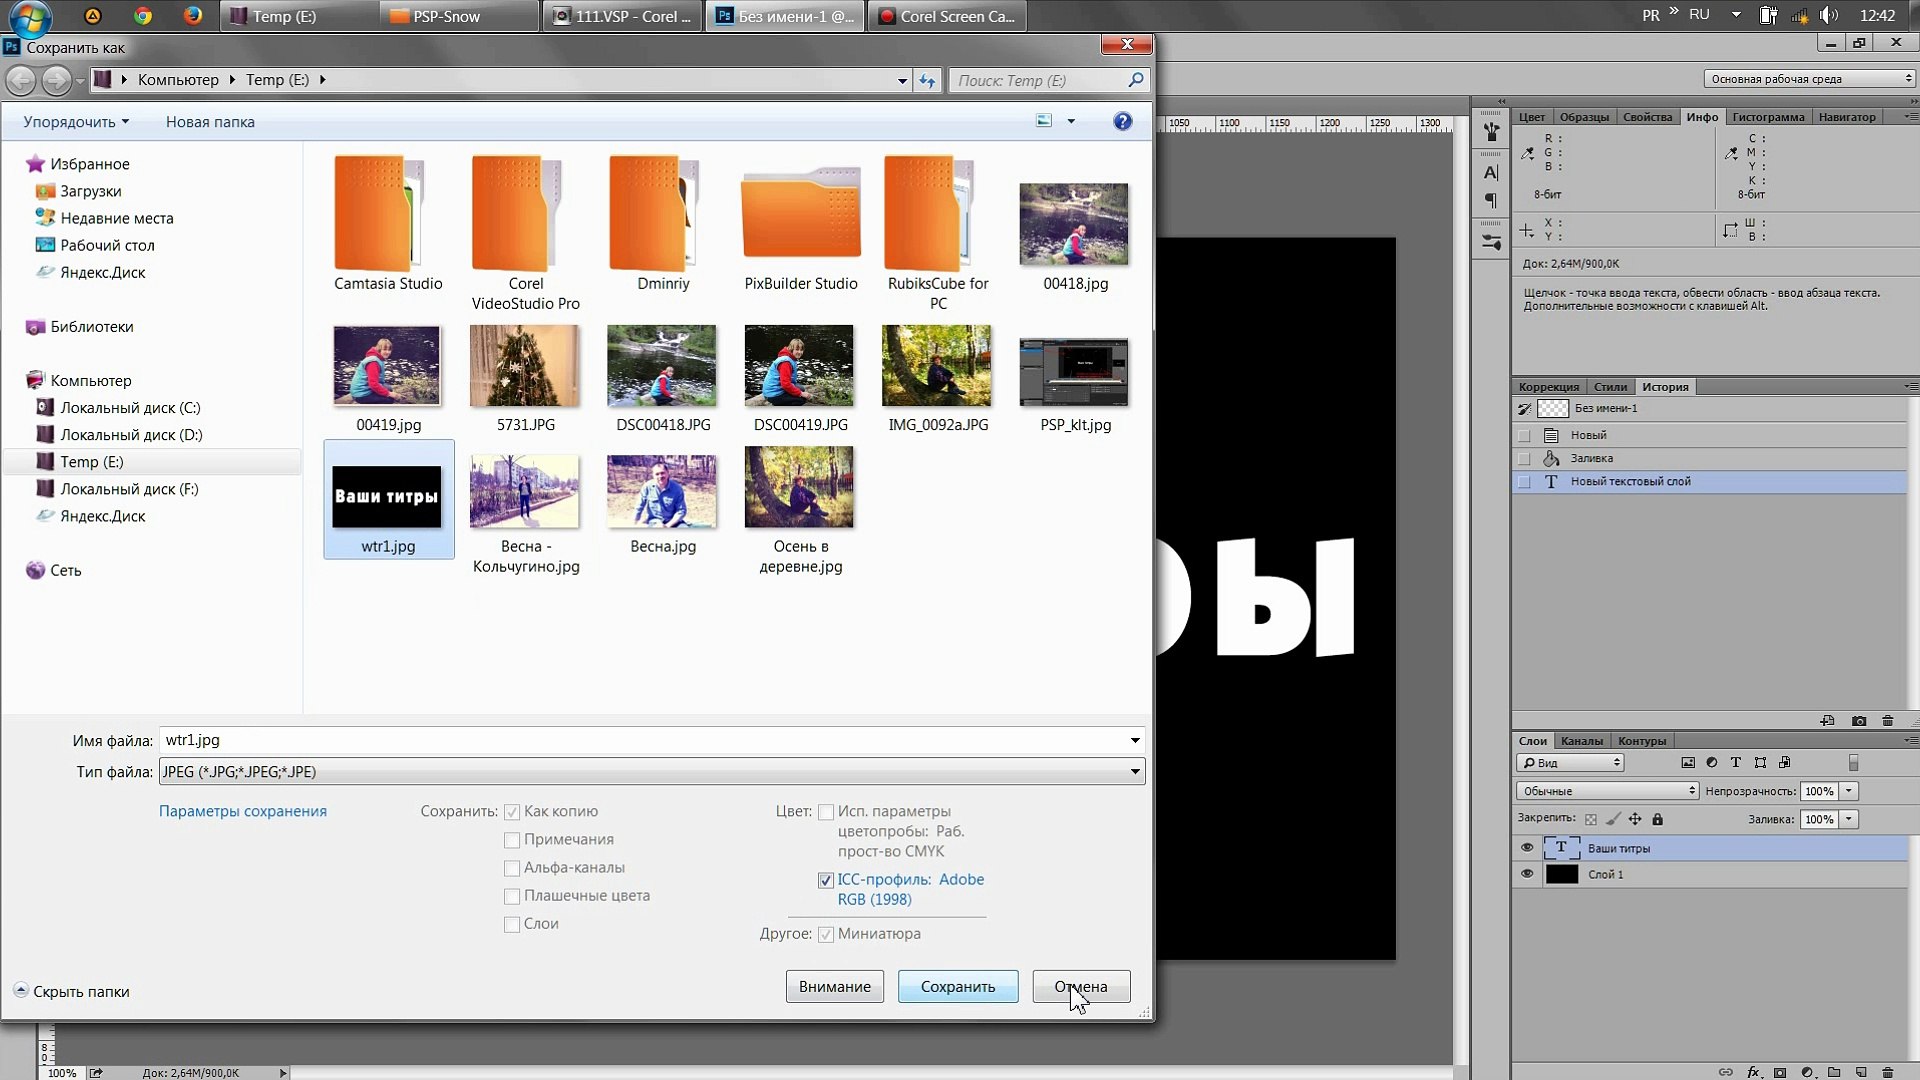1920x1080 pixels.
Task: Hide the Ваши титры layer visibility eye
Action: [x=1527, y=848]
